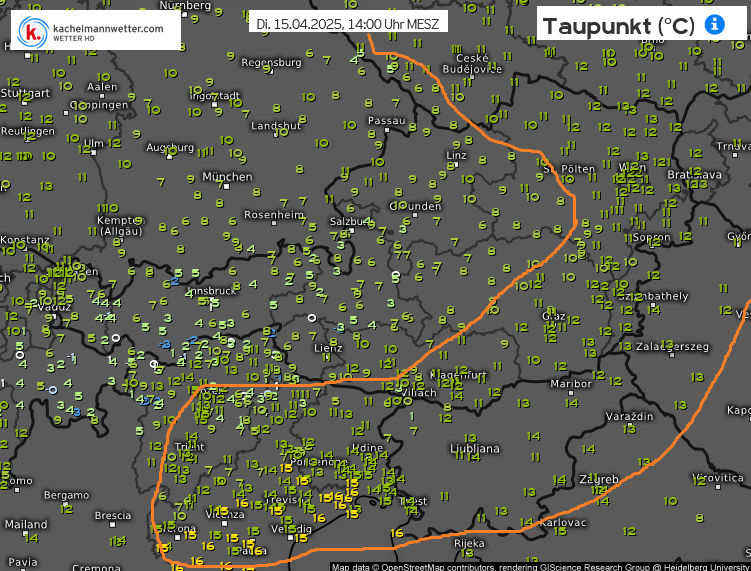This screenshot has height=571, width=751.
Task: Click the Zagreb city label
Action: pyautogui.click(x=600, y=480)
